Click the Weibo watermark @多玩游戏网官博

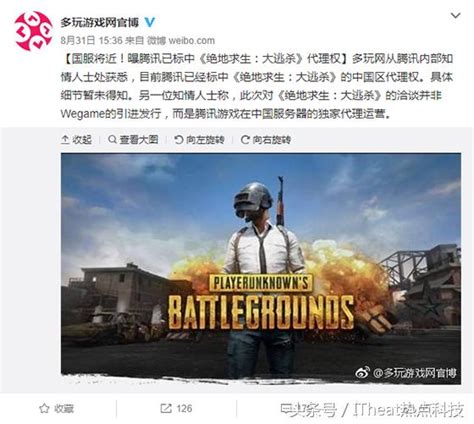point(406,373)
